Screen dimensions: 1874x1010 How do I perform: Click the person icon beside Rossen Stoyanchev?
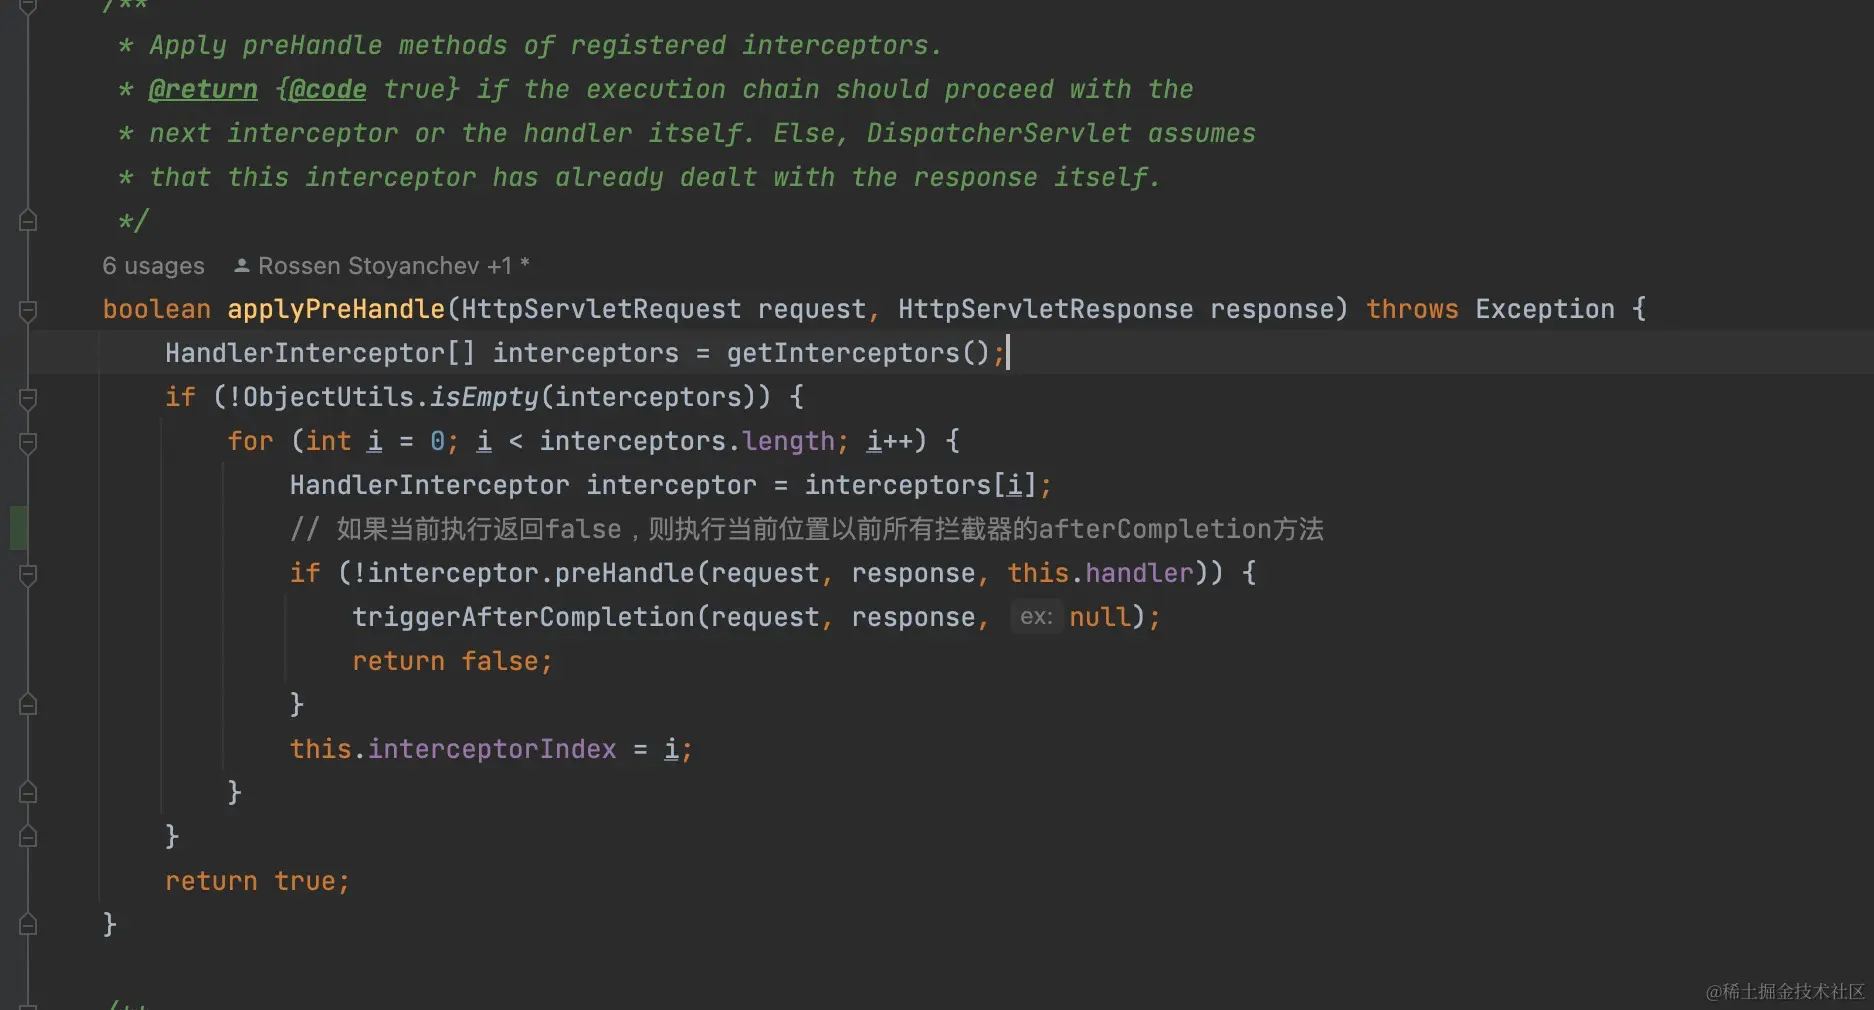click(241, 266)
